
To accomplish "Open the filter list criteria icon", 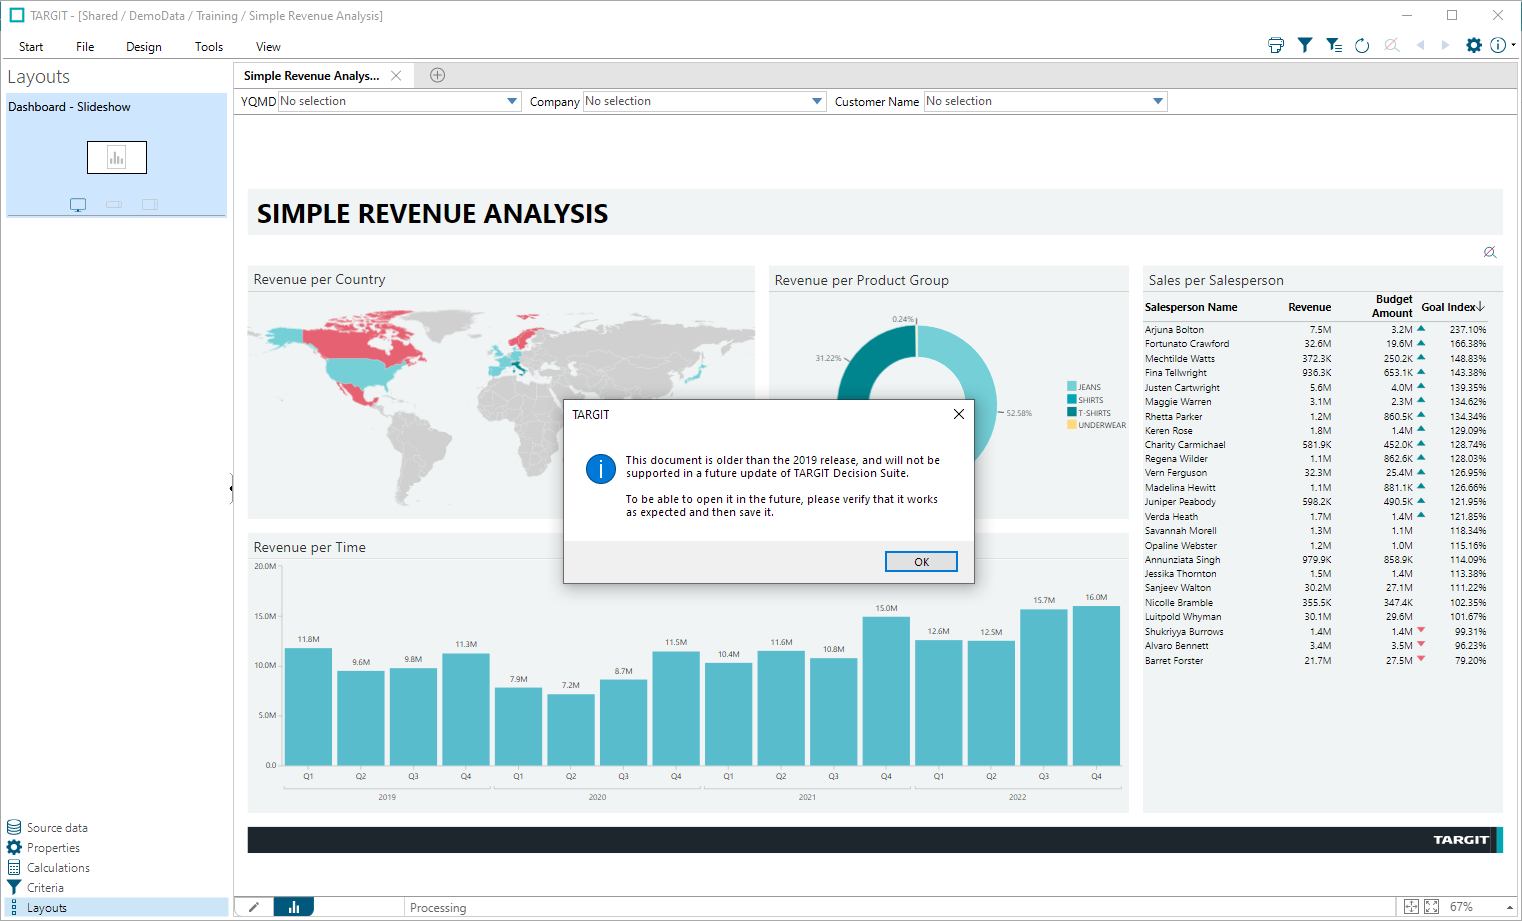I will pos(1334,45).
